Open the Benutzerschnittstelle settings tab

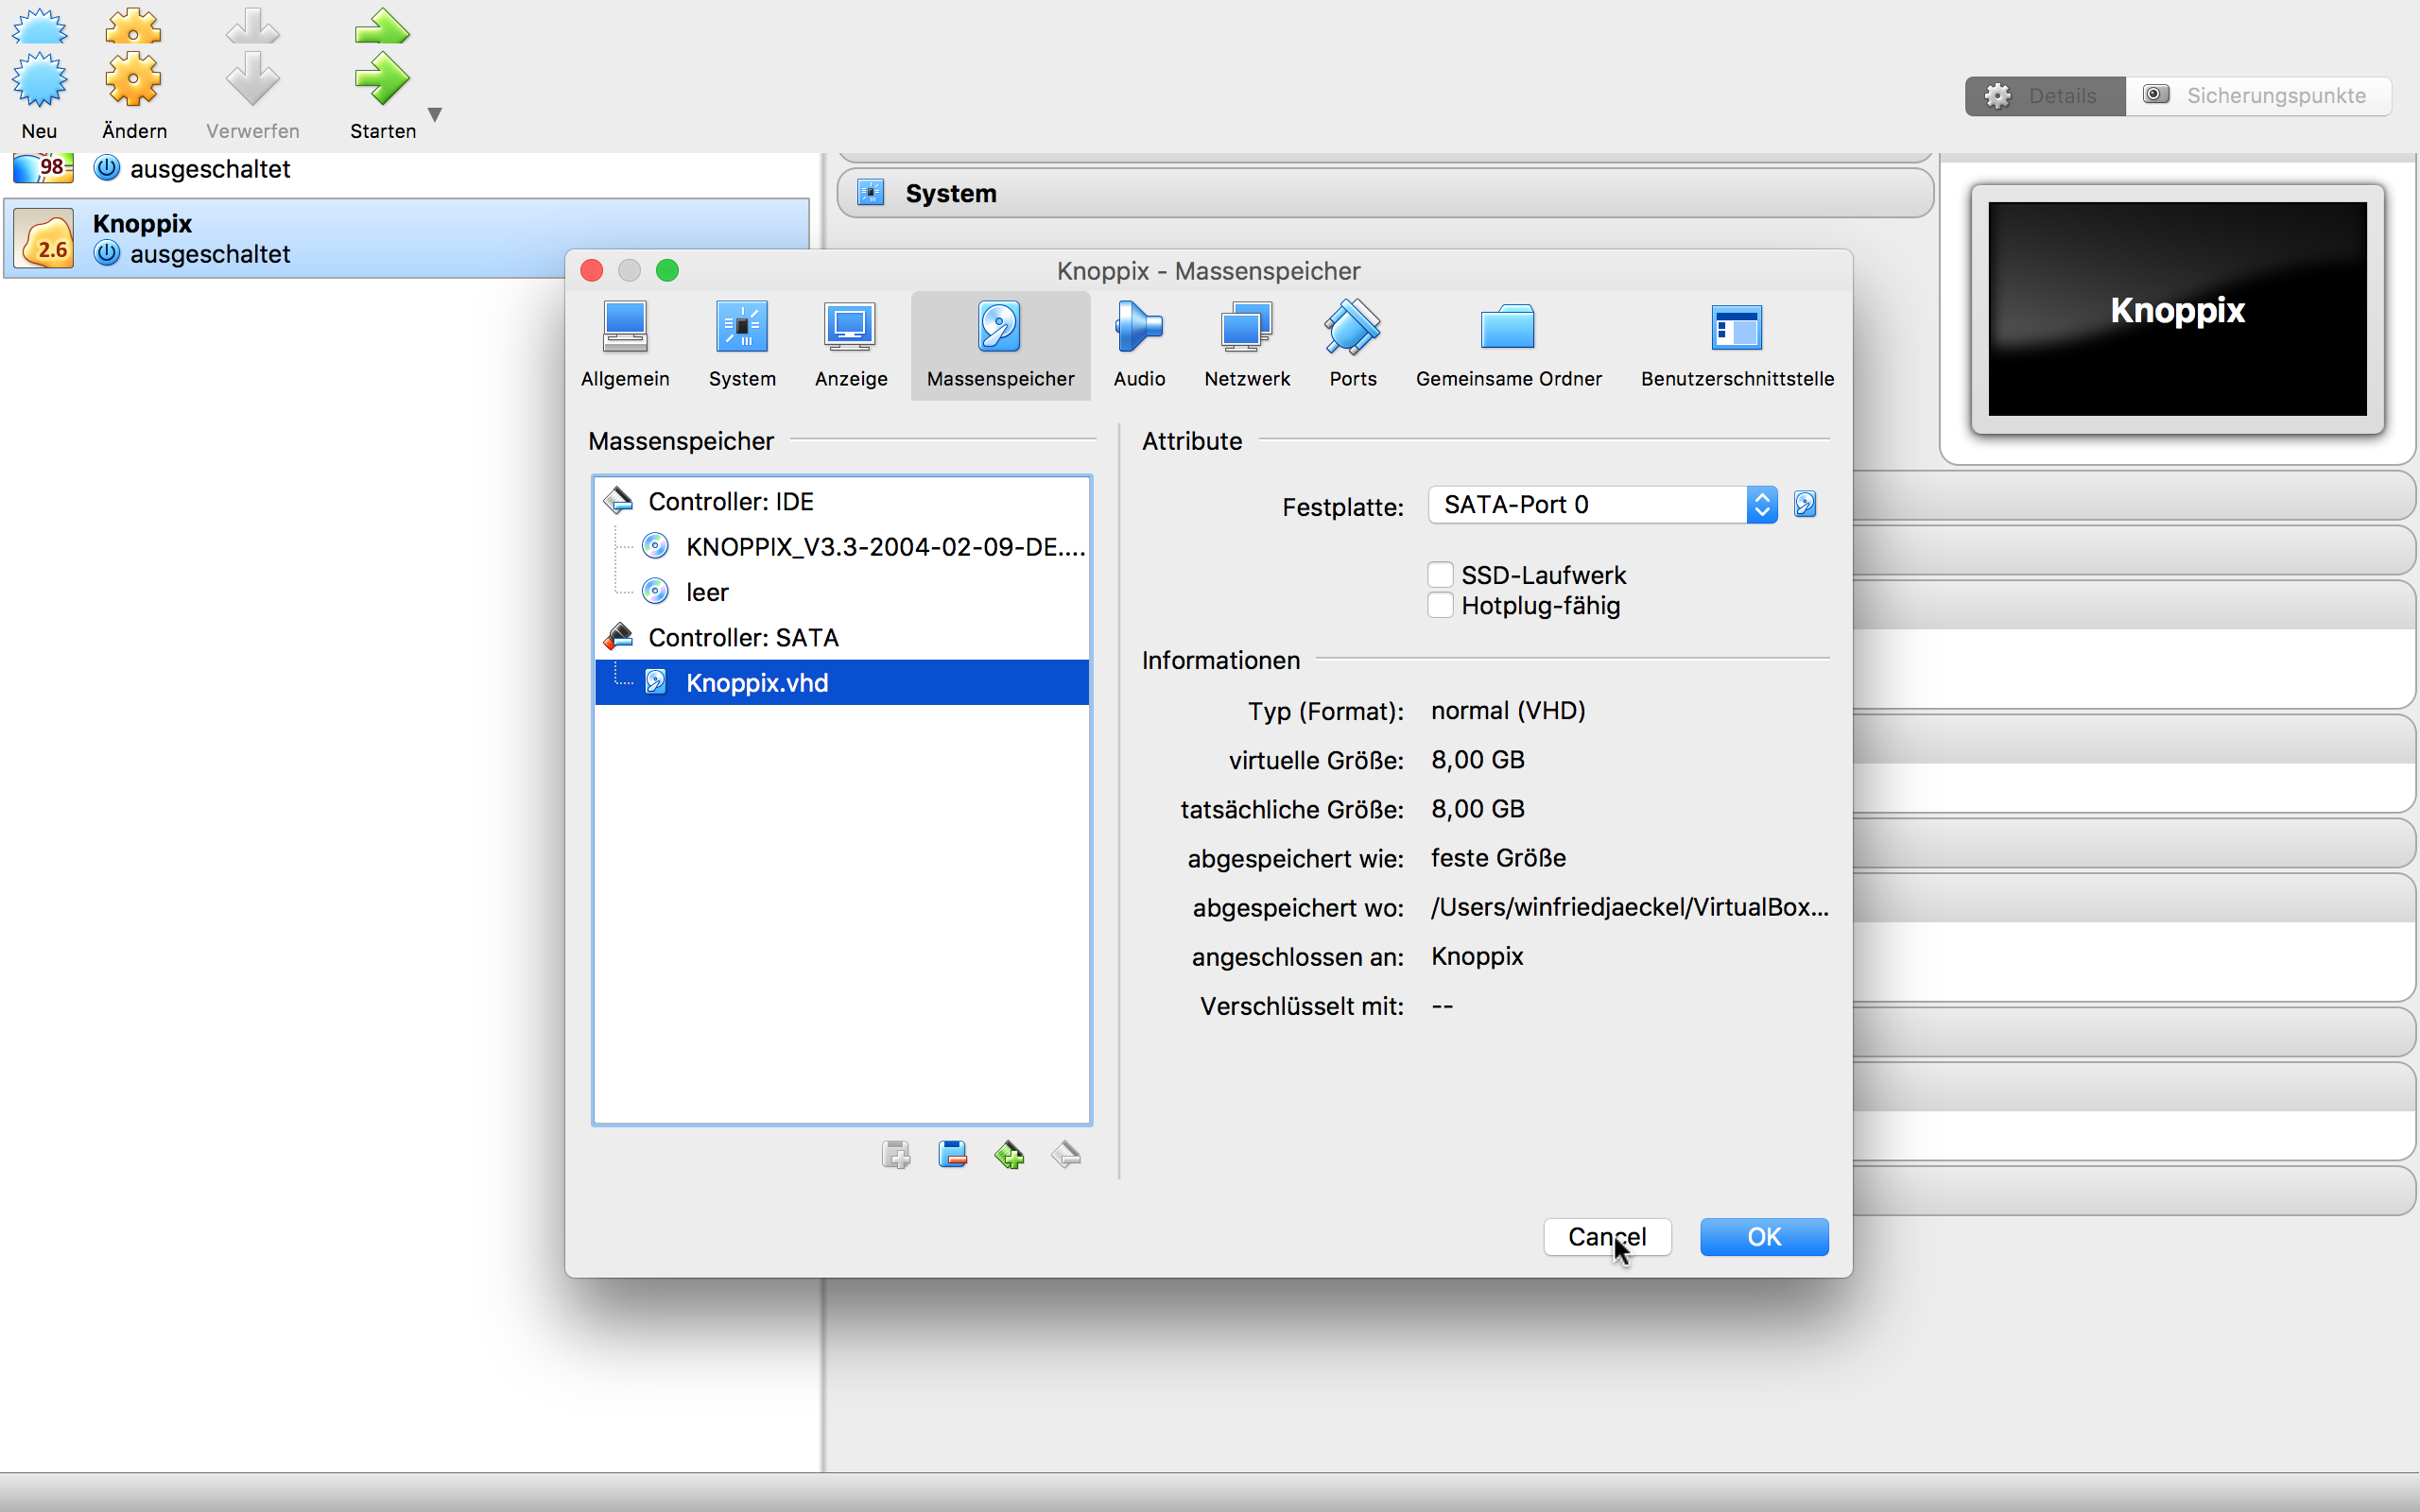1737,345
